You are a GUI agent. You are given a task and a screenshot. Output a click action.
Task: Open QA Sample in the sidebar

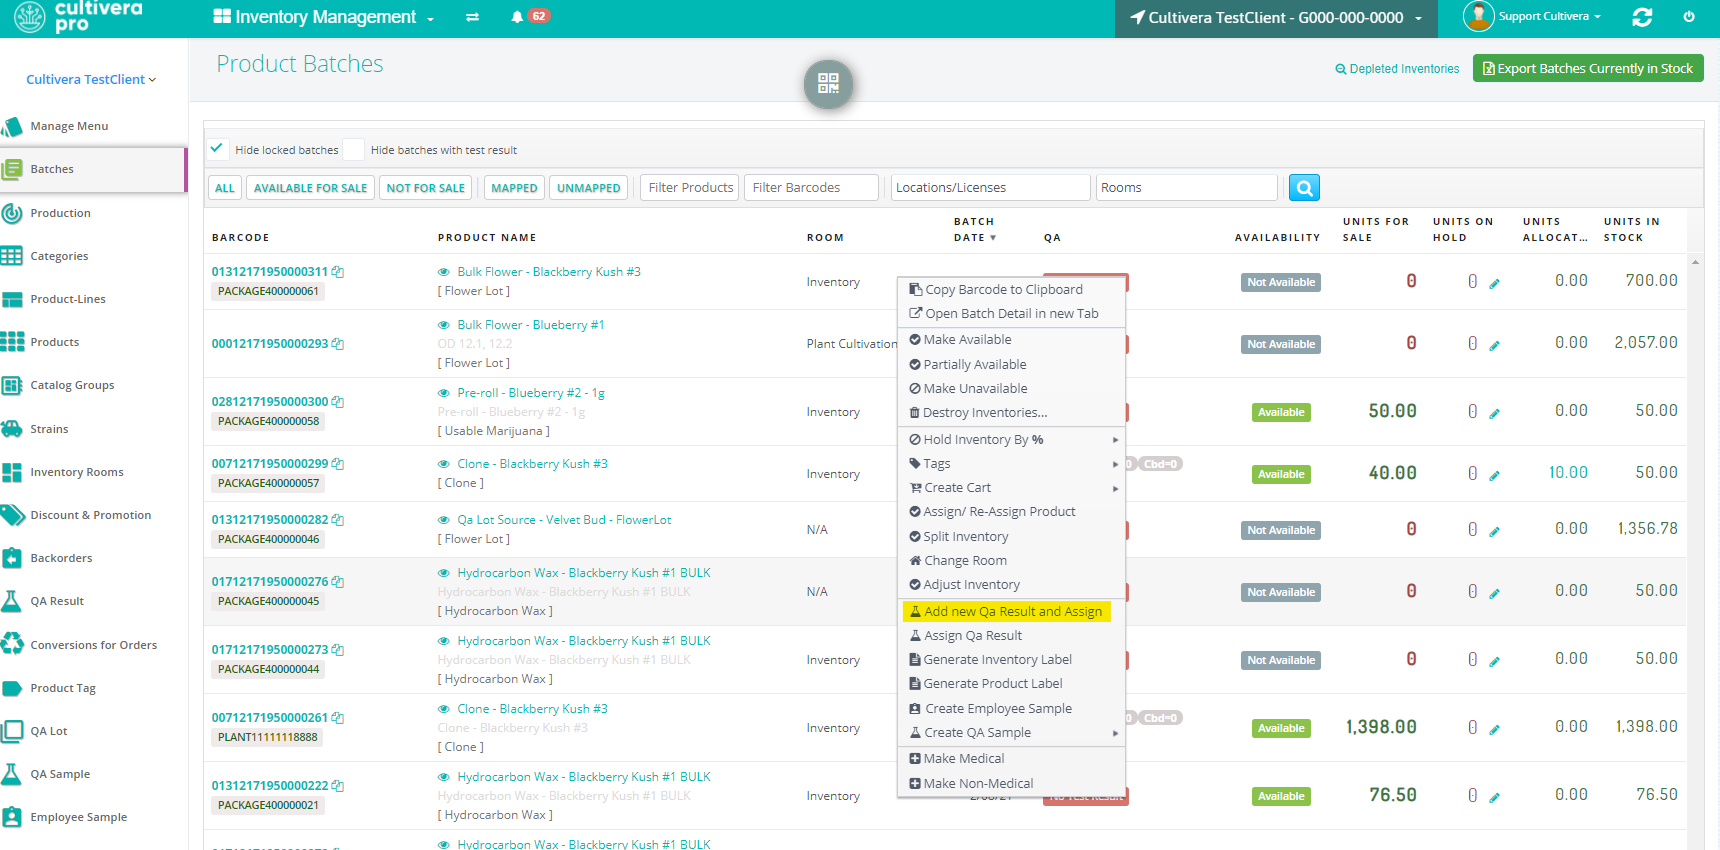[60, 774]
